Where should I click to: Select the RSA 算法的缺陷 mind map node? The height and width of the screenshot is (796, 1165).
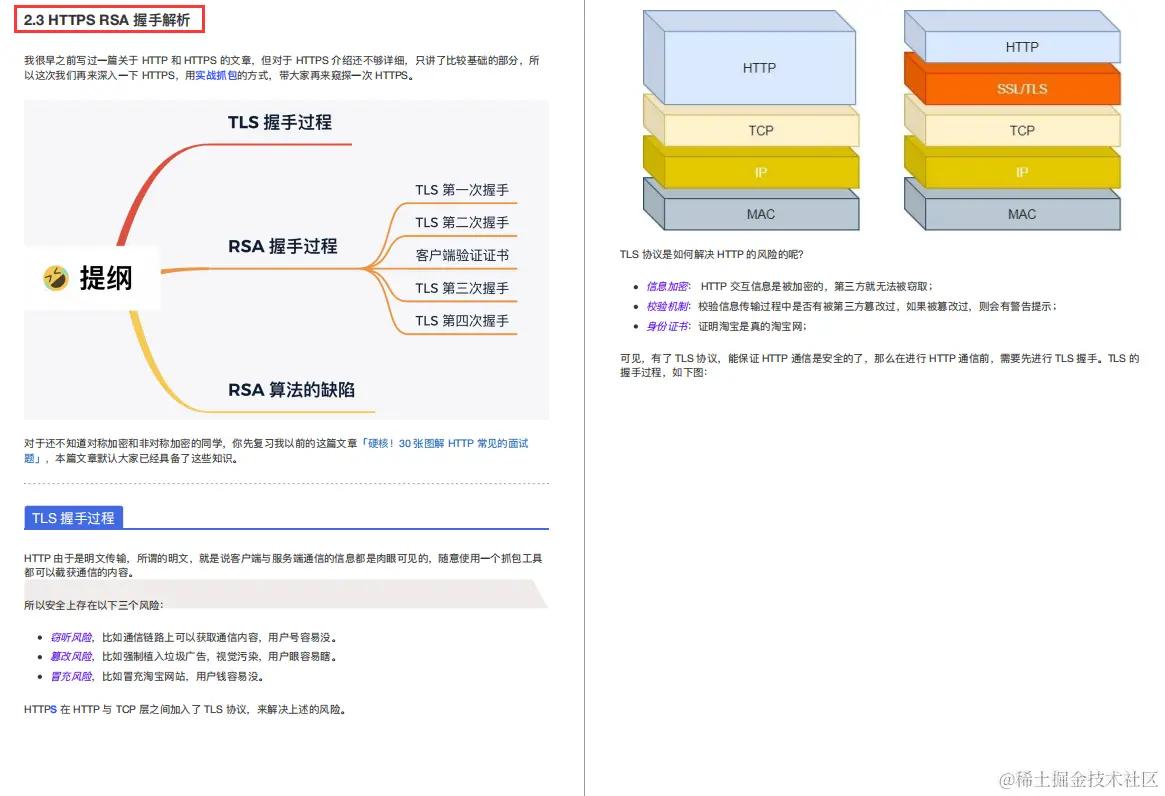click(x=292, y=390)
